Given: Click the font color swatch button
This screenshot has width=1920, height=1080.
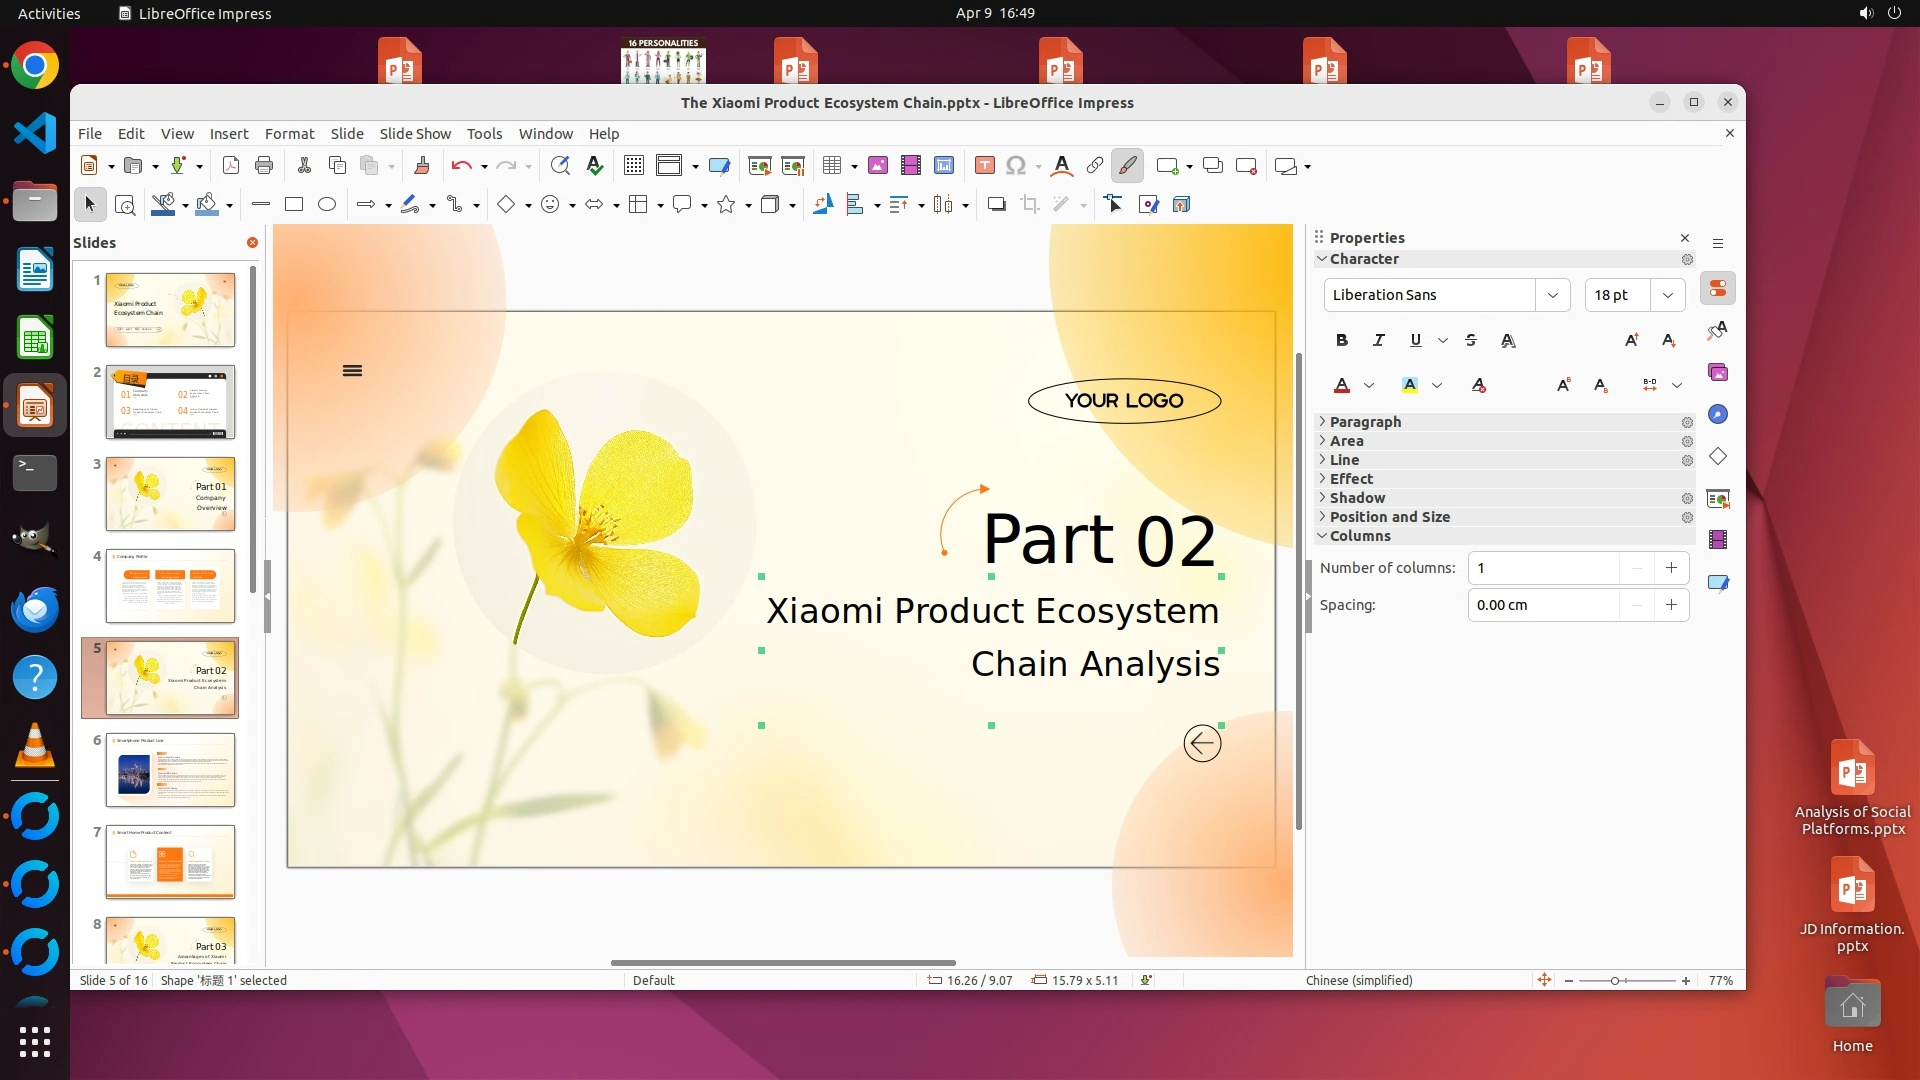Looking at the screenshot, I should click(x=1342, y=385).
